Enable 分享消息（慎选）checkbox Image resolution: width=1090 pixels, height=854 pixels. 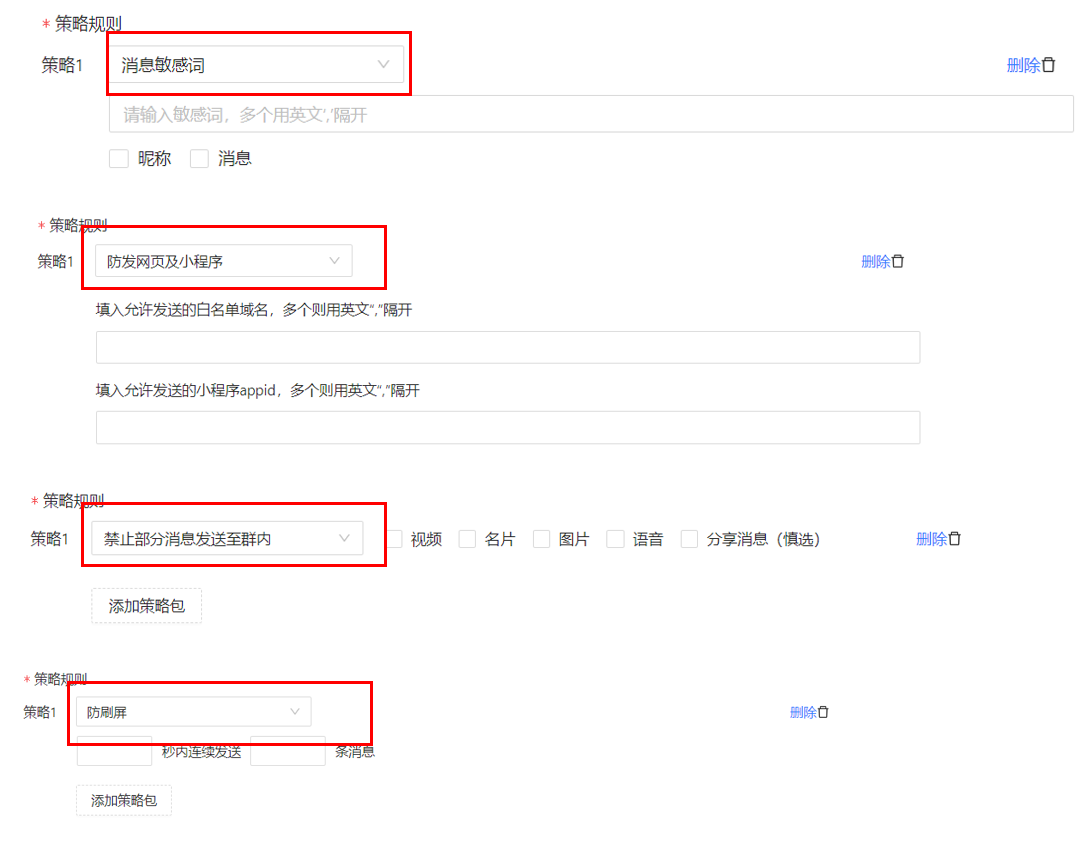coord(689,539)
